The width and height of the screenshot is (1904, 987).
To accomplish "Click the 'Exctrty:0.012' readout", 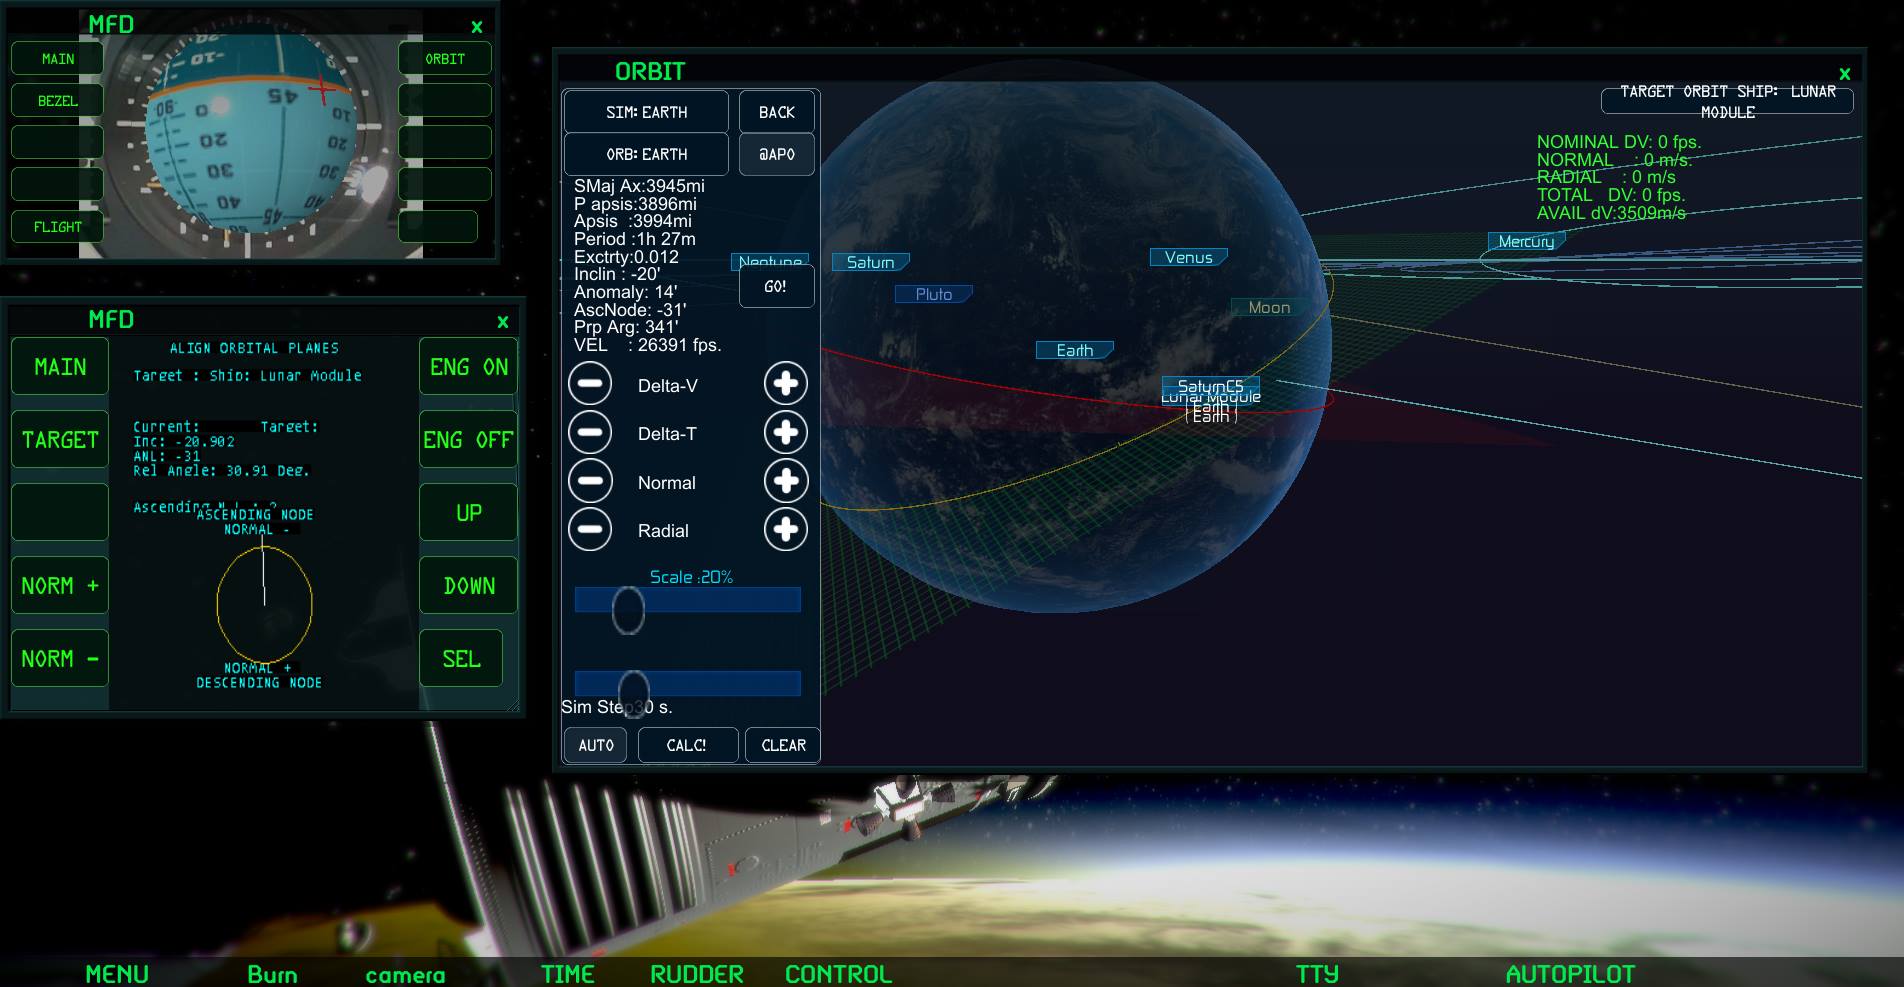I will pos(626,257).
